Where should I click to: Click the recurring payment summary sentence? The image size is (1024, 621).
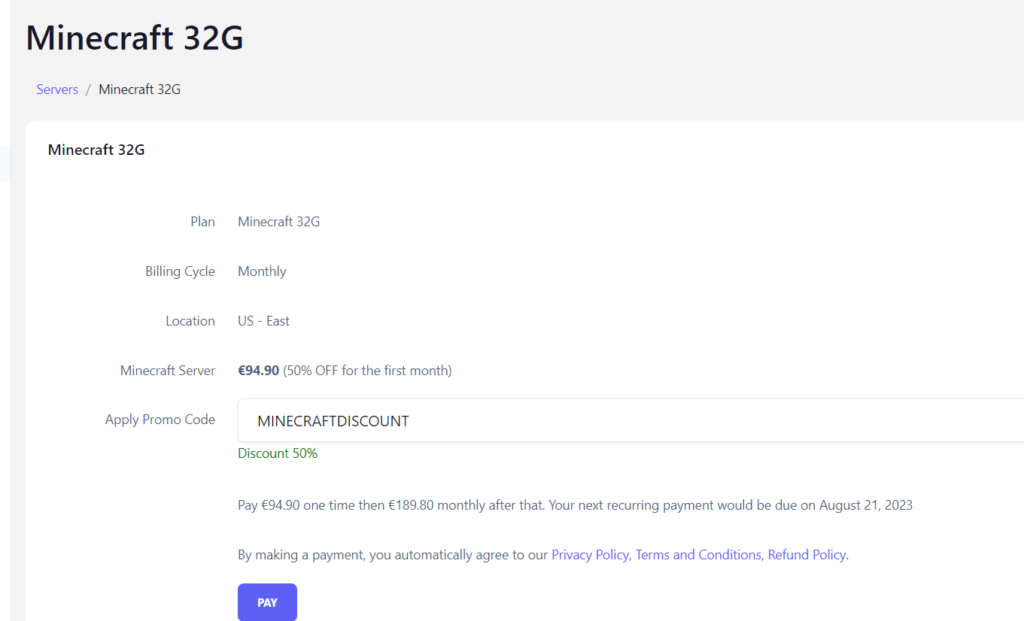coord(574,505)
